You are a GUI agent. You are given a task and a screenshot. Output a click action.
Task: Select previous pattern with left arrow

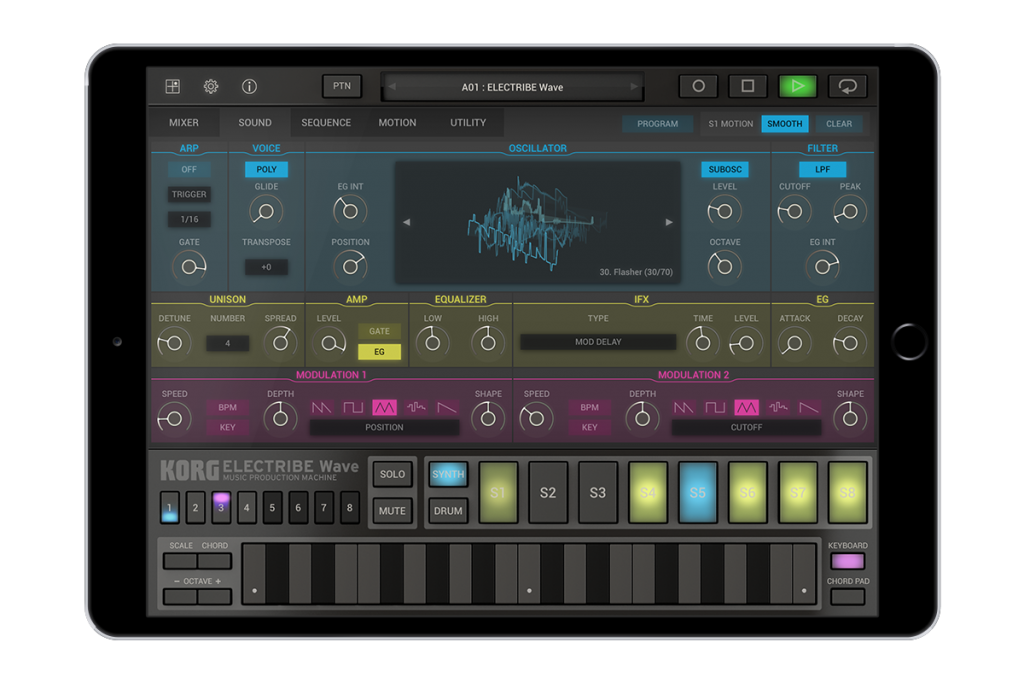392,87
